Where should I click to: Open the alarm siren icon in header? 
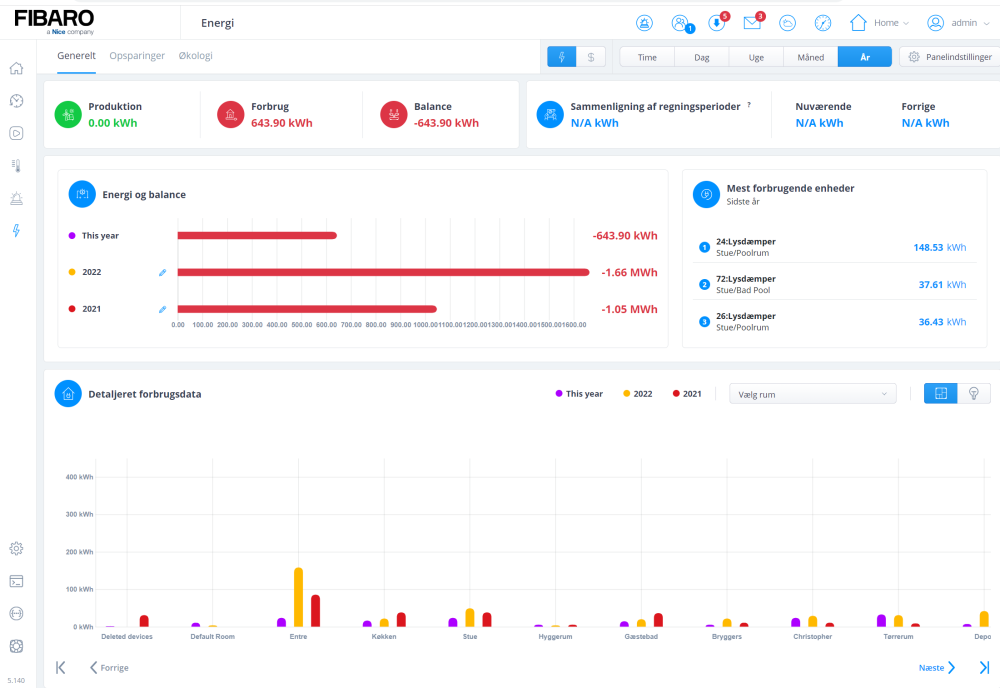(x=645, y=23)
